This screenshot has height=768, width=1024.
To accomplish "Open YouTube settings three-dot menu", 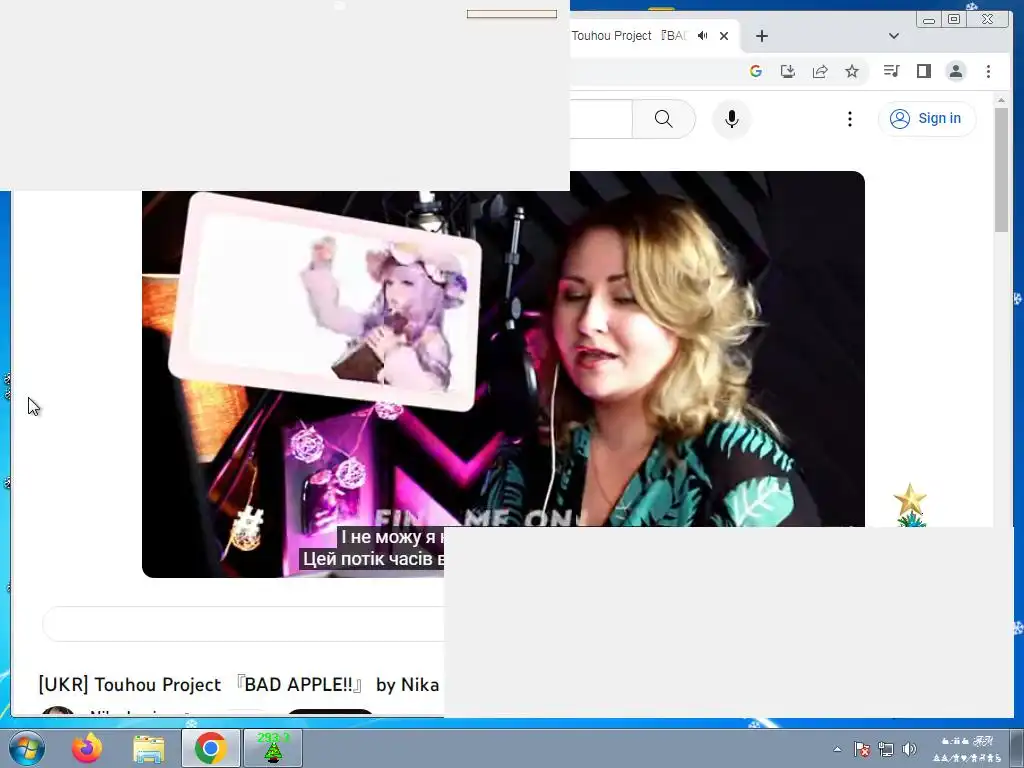I will [x=850, y=119].
